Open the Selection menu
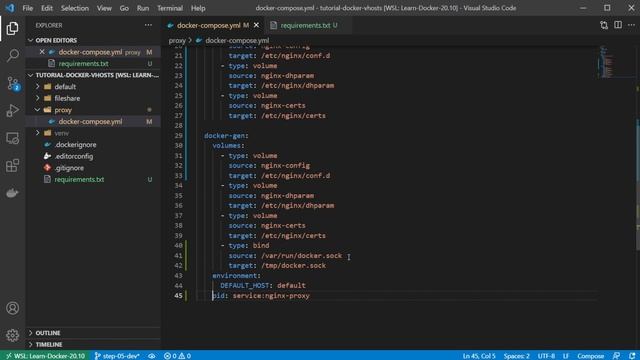This screenshot has height=360, width=640. [75, 8]
